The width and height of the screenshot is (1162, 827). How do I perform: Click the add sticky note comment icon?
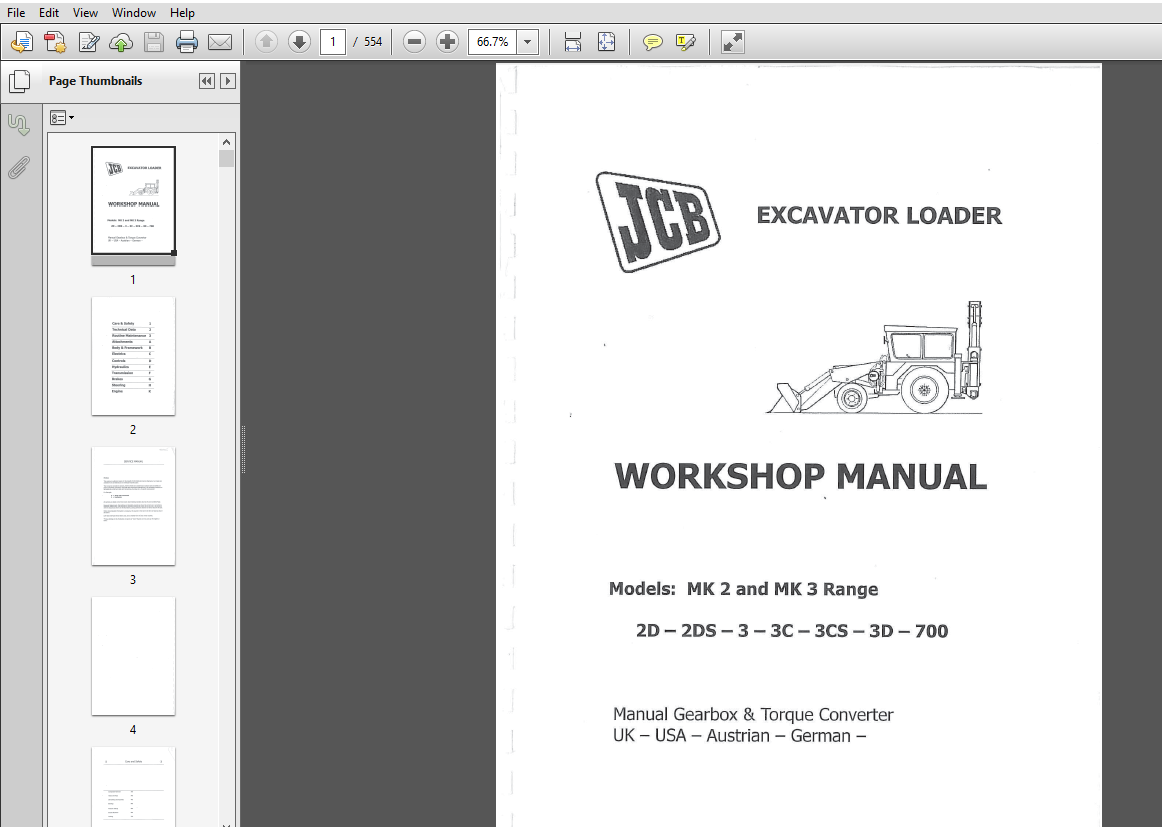pyautogui.click(x=652, y=42)
